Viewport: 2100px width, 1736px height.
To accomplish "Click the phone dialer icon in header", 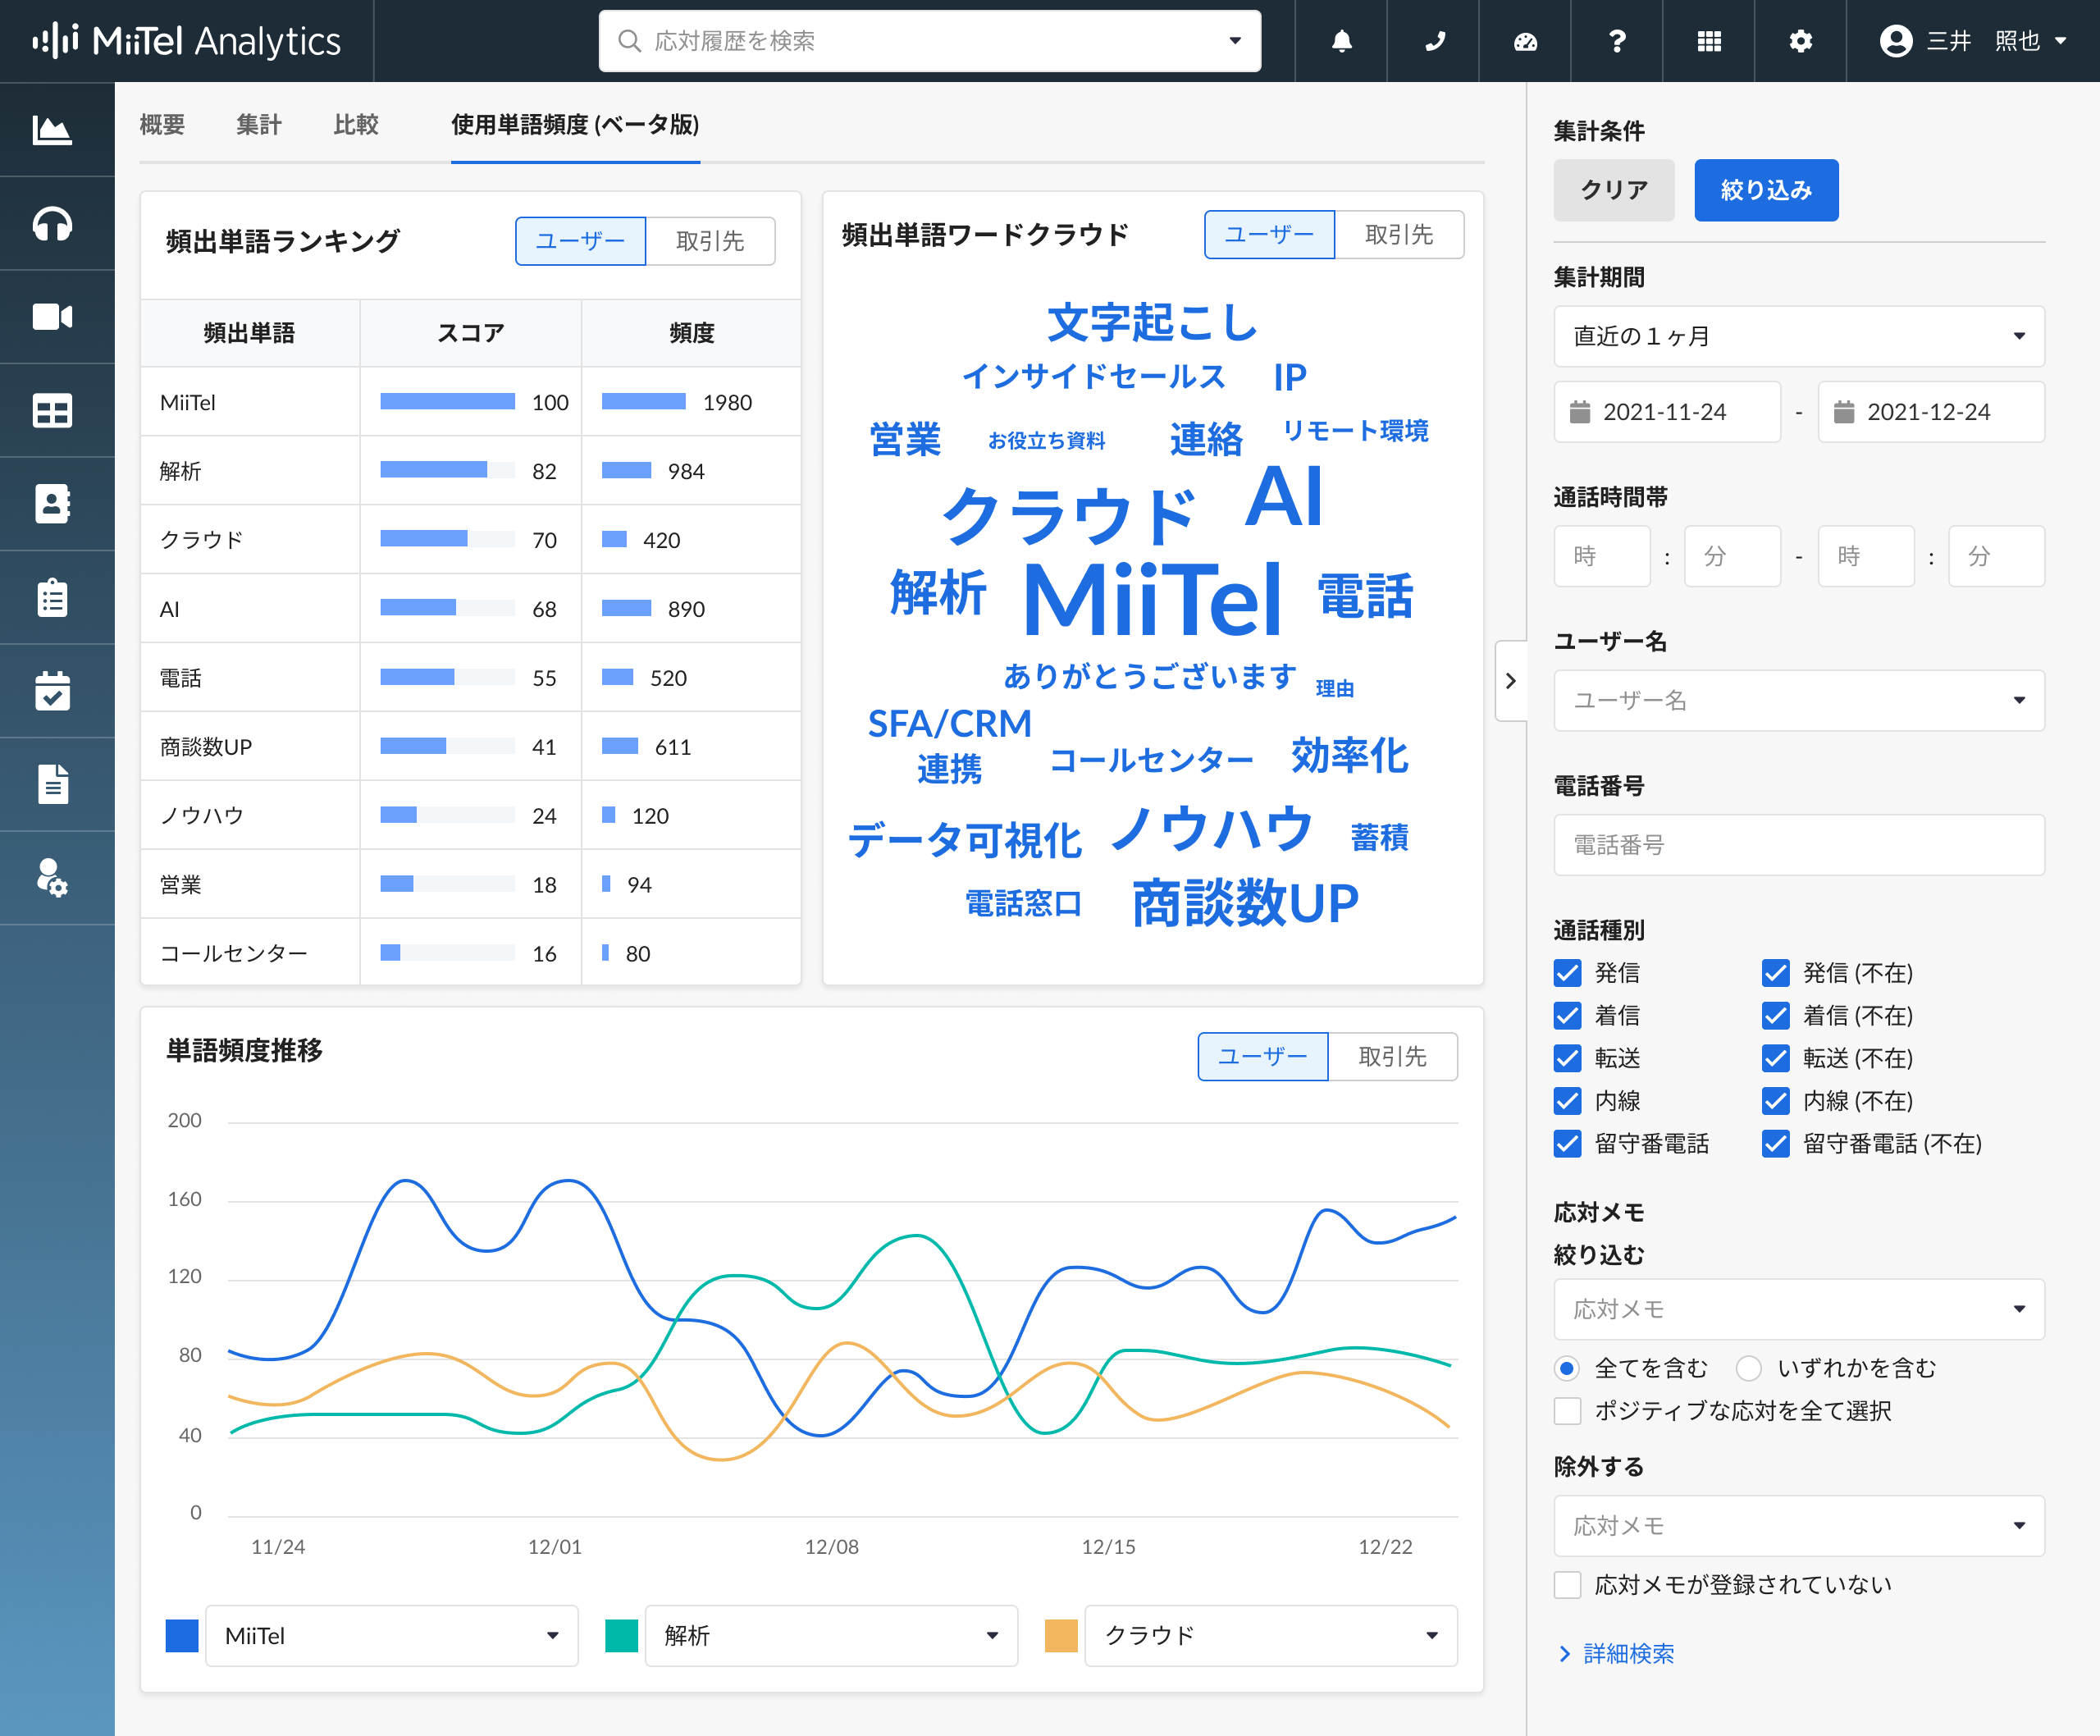I will click(x=1434, y=41).
